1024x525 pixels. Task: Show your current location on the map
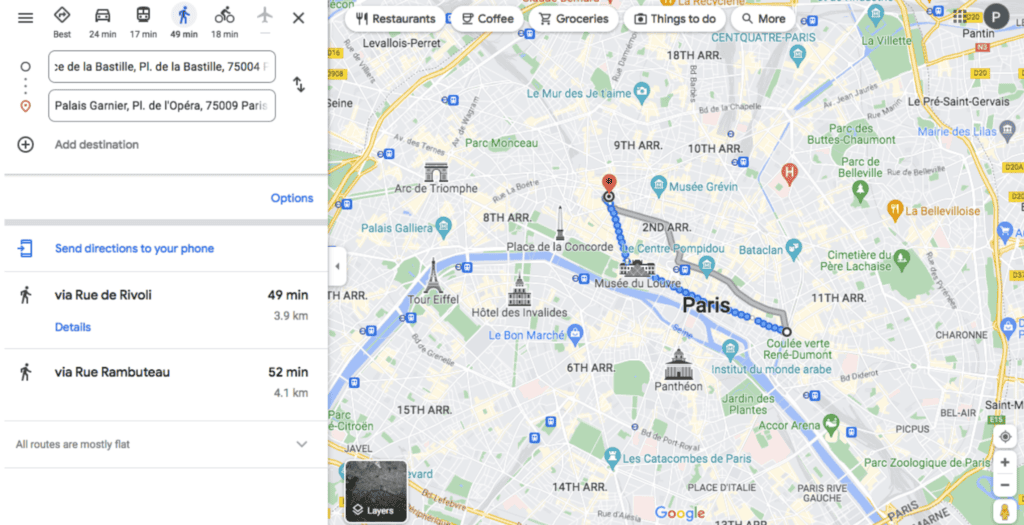(1005, 437)
